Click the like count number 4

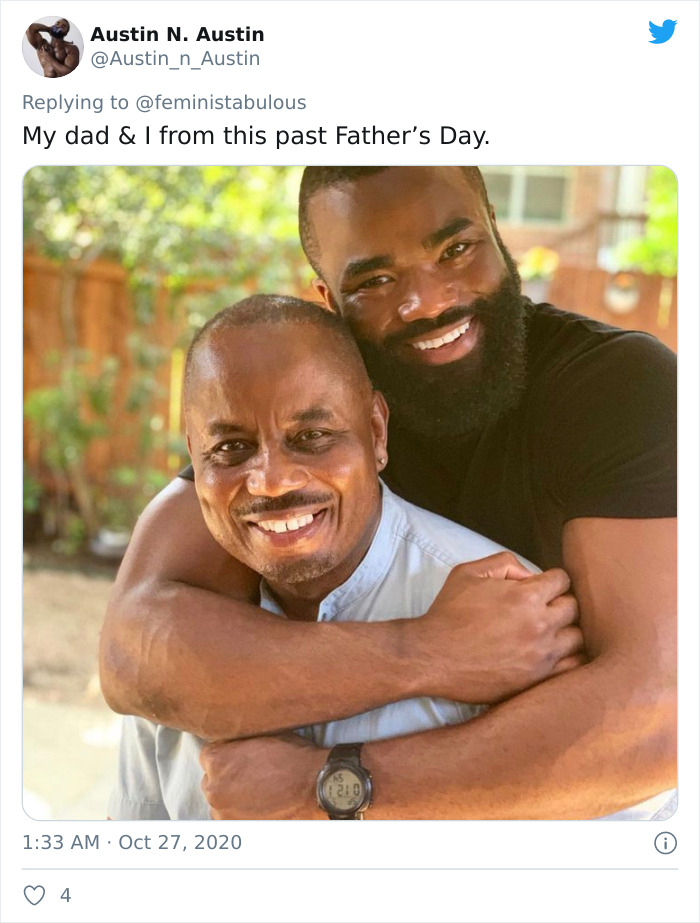tap(66, 895)
